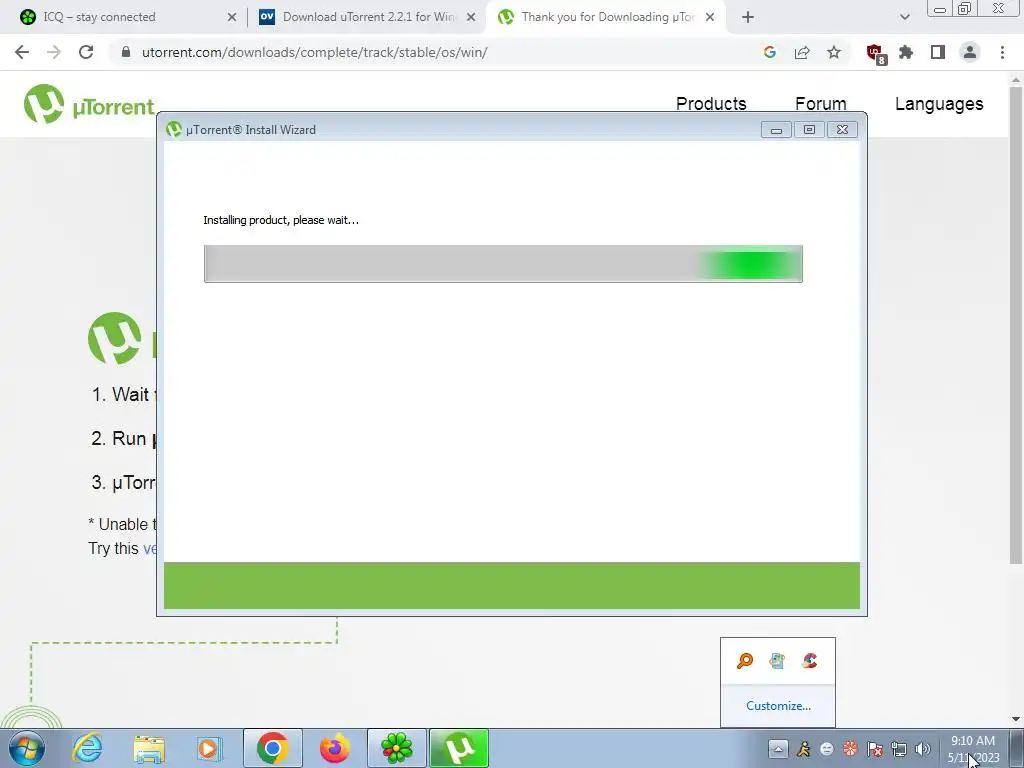Open the uBlock Origin extension icon
This screenshot has width=1024, height=768.
point(875,53)
